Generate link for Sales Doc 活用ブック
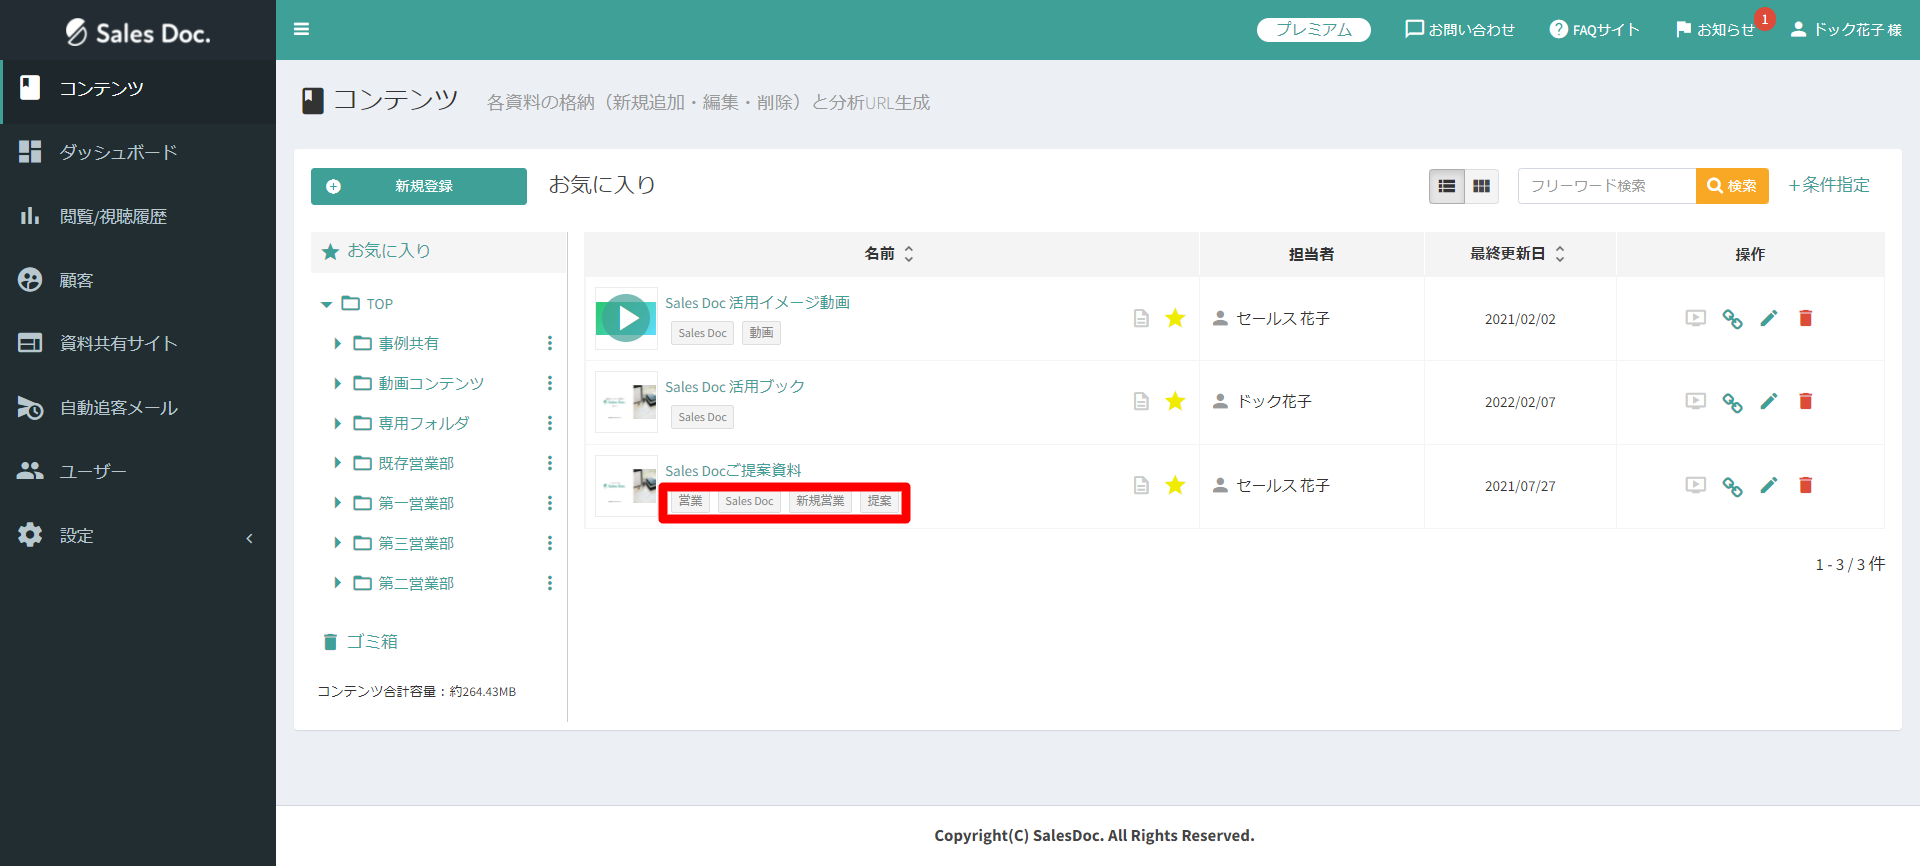This screenshot has width=1920, height=866. point(1733,402)
